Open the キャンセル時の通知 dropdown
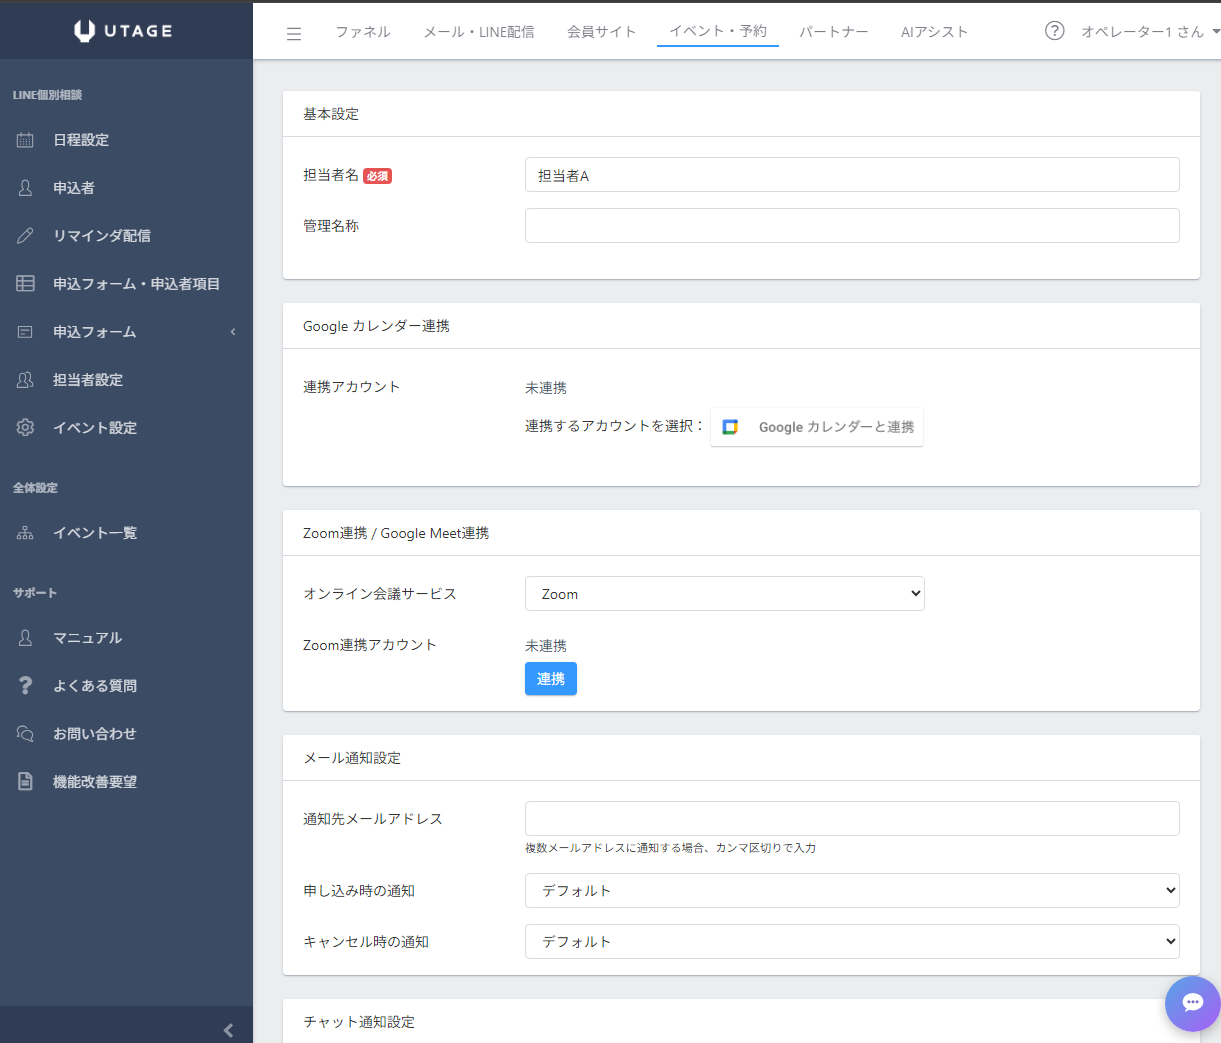The height and width of the screenshot is (1043, 1221). tap(852, 942)
